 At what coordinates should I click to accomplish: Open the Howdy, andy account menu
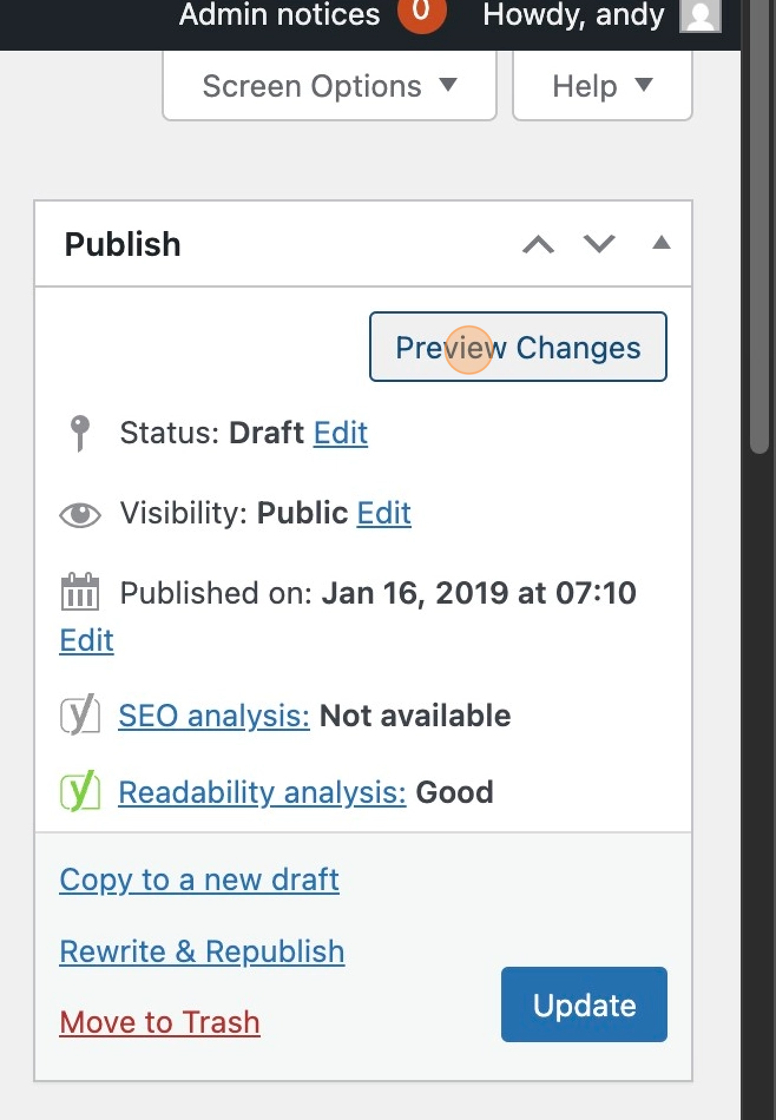click(x=573, y=15)
